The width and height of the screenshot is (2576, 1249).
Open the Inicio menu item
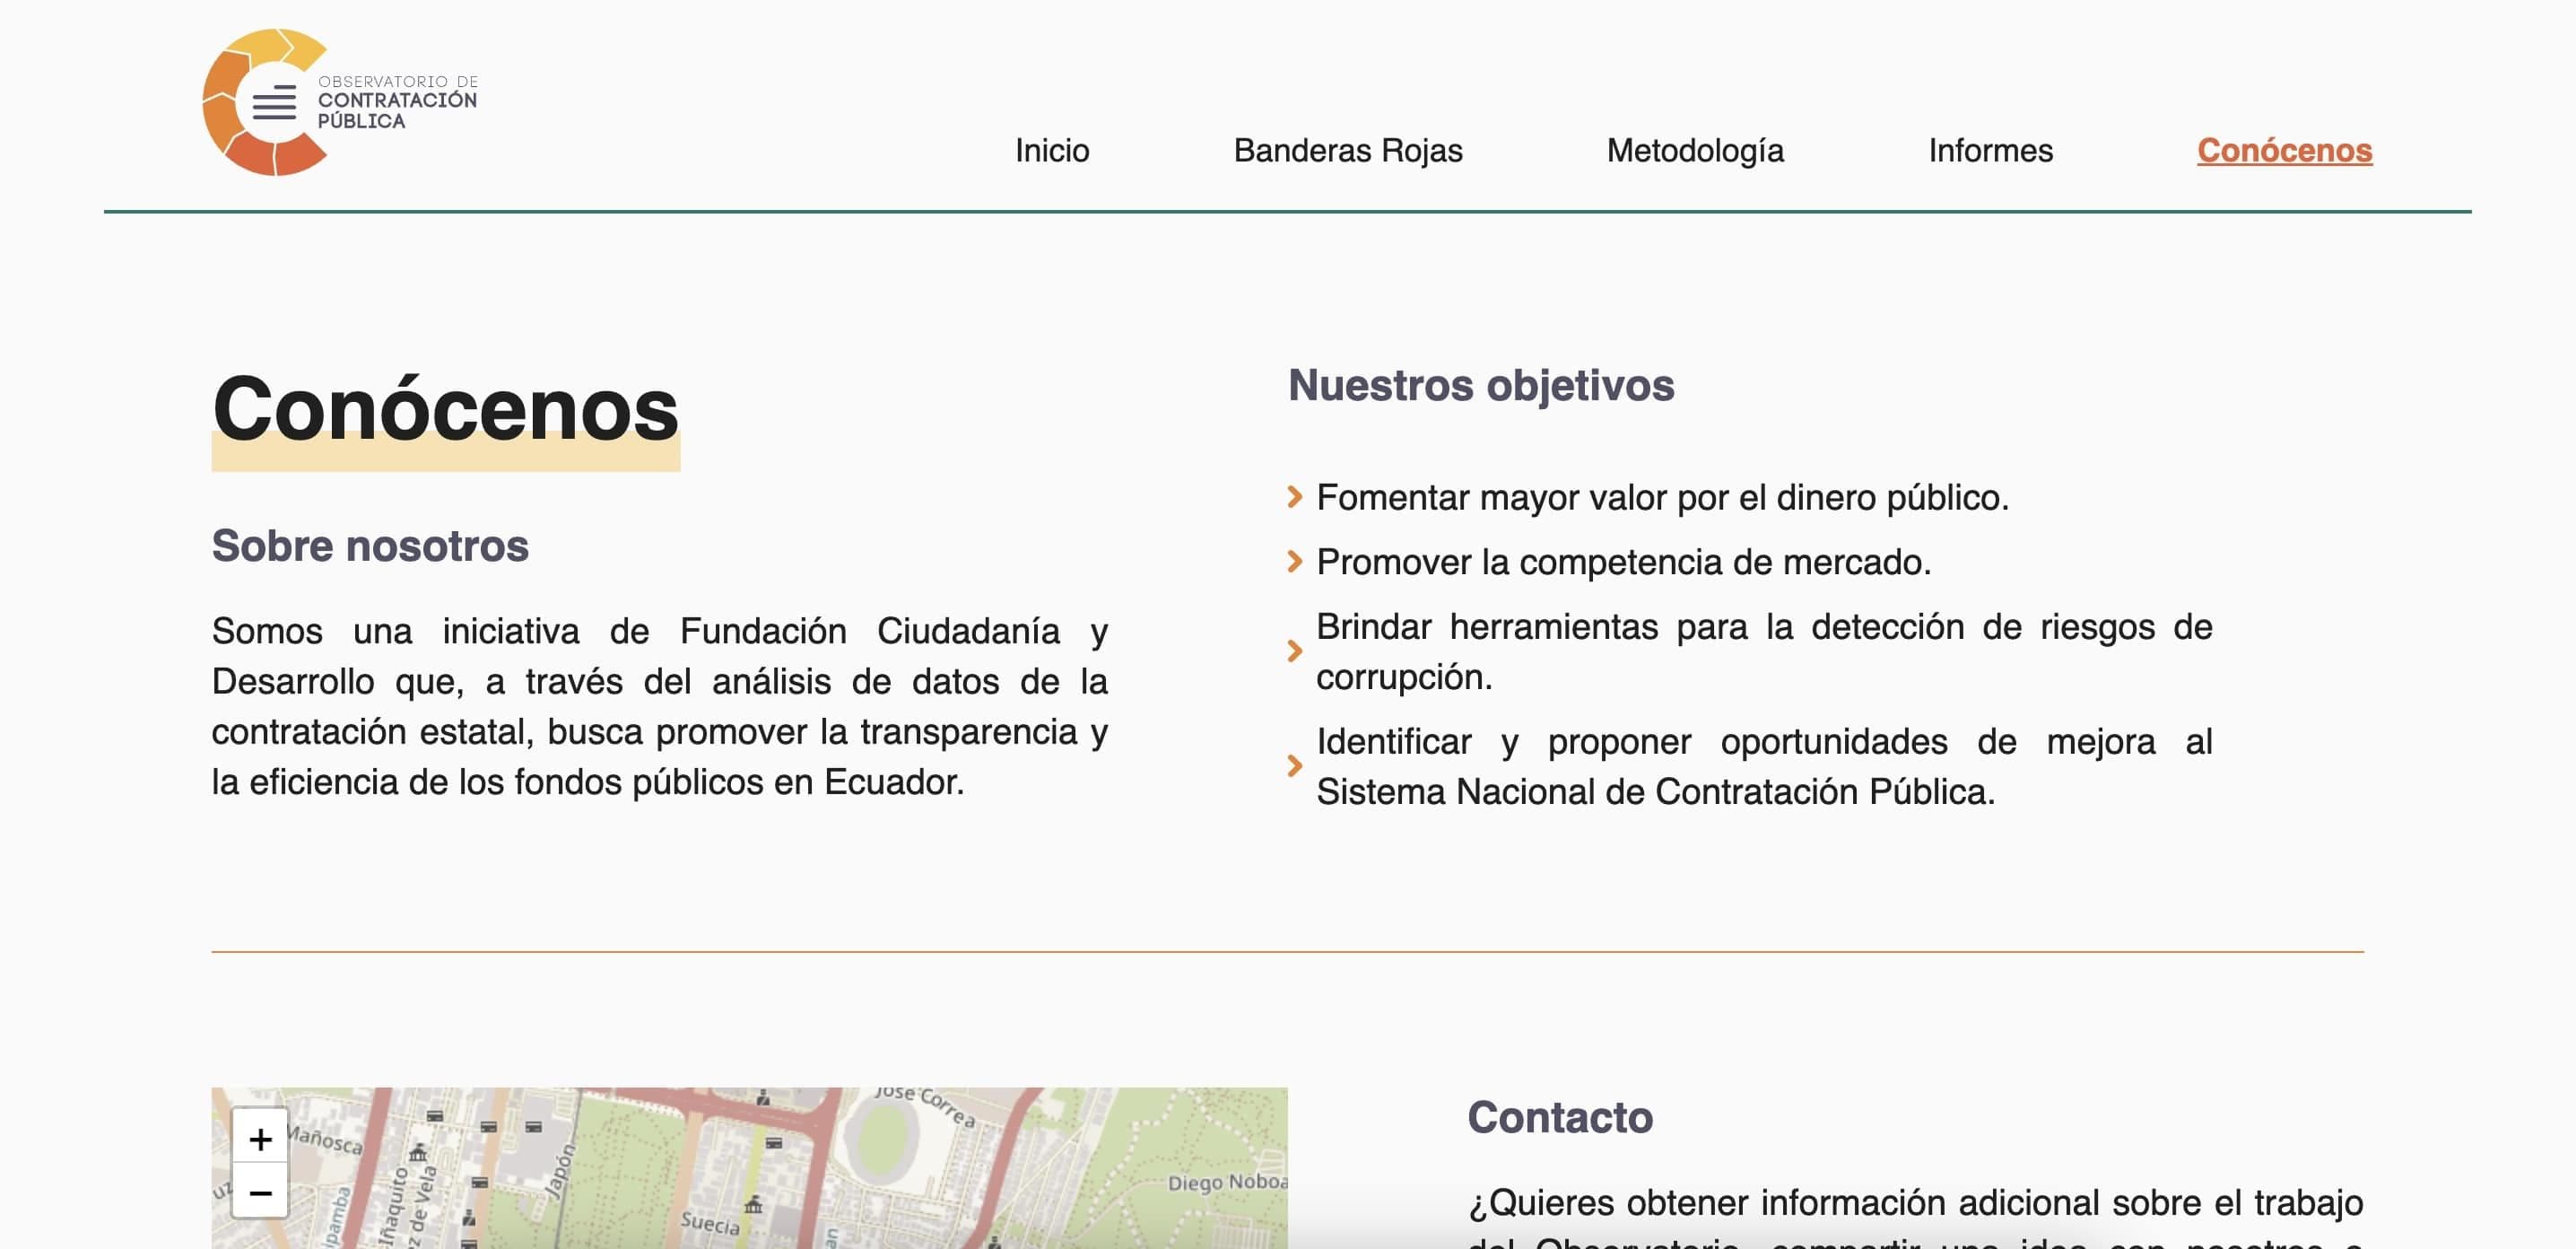[1052, 150]
